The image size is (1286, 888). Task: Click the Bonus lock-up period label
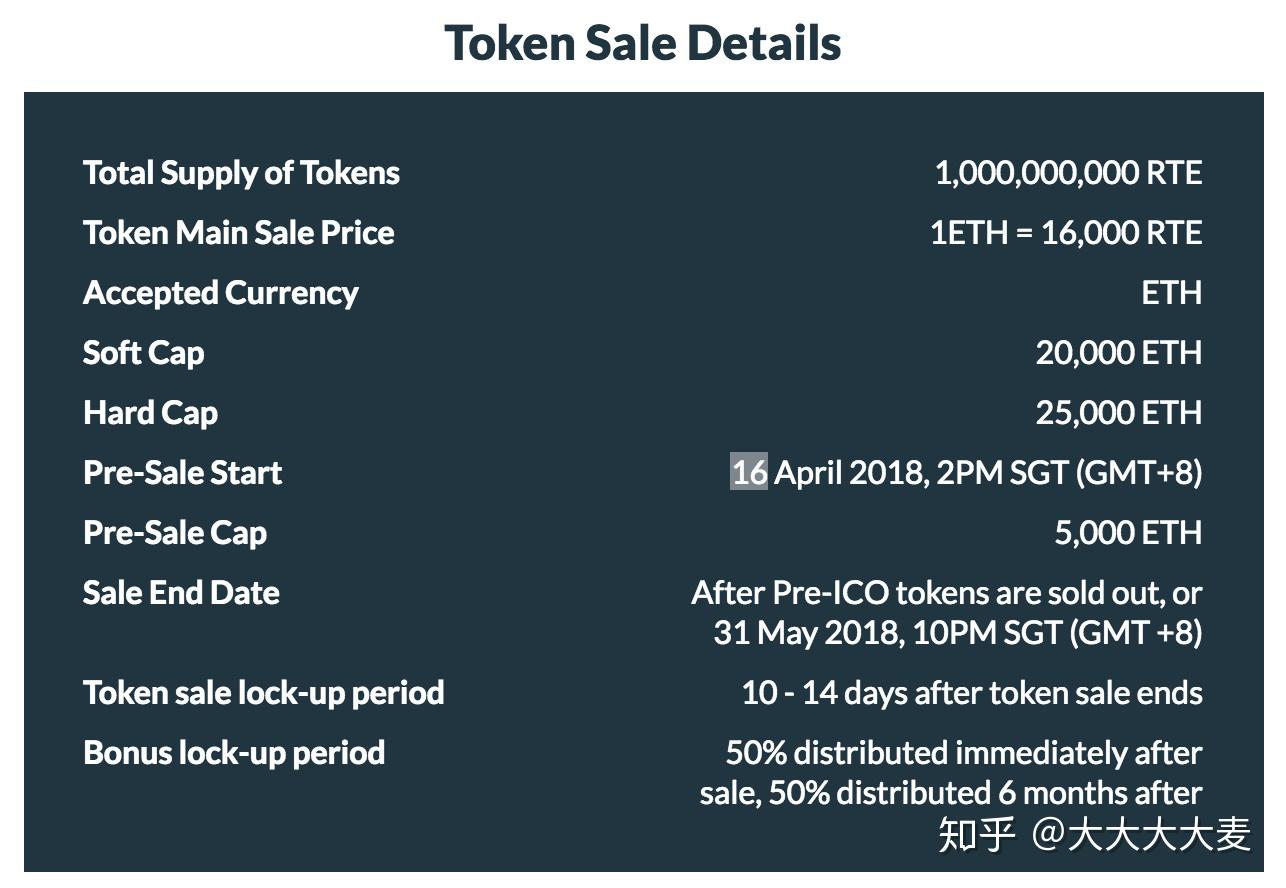(x=234, y=753)
